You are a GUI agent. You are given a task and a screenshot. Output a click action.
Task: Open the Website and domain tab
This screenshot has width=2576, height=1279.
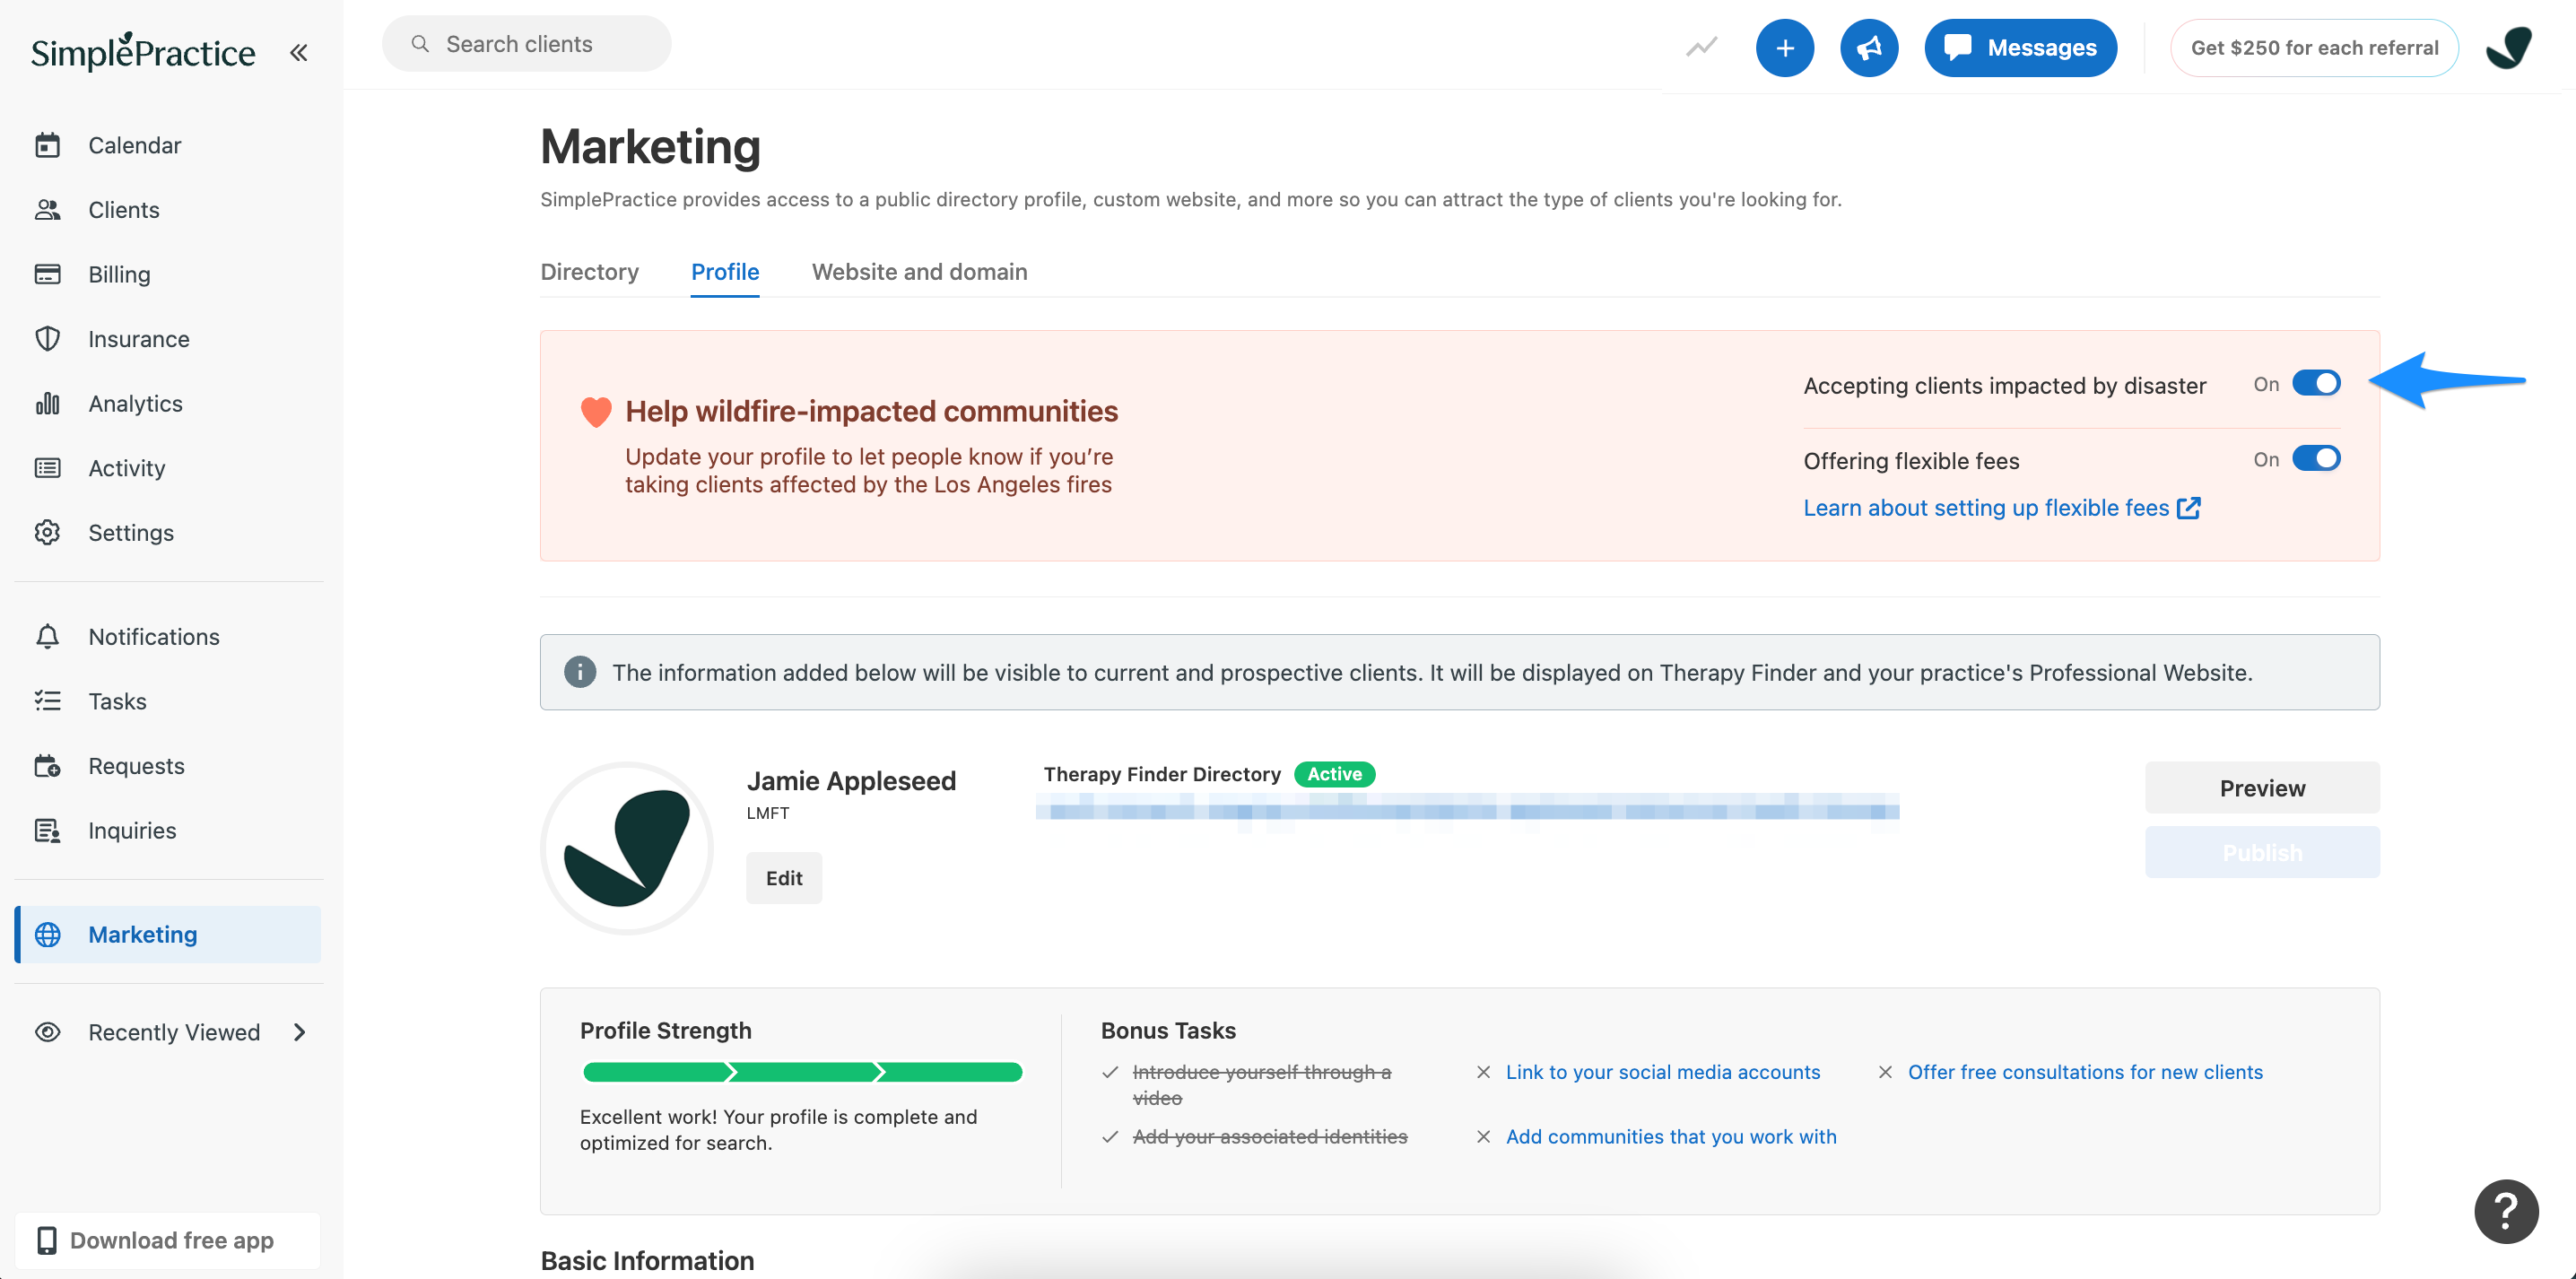pyautogui.click(x=919, y=272)
